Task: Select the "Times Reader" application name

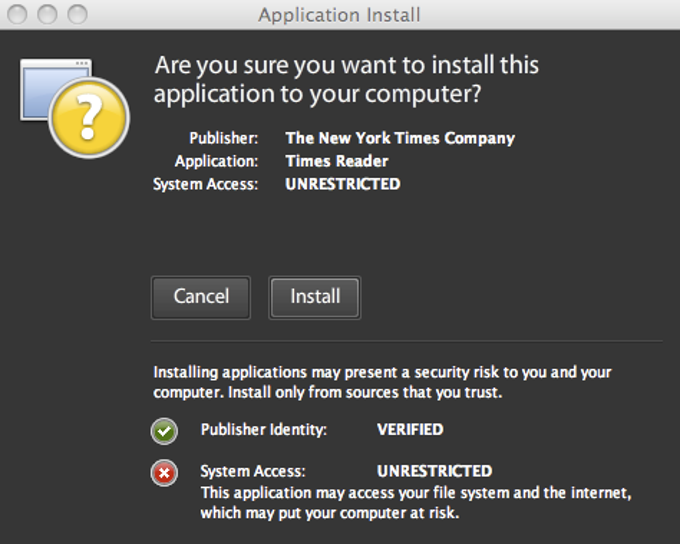Action: 337,161
